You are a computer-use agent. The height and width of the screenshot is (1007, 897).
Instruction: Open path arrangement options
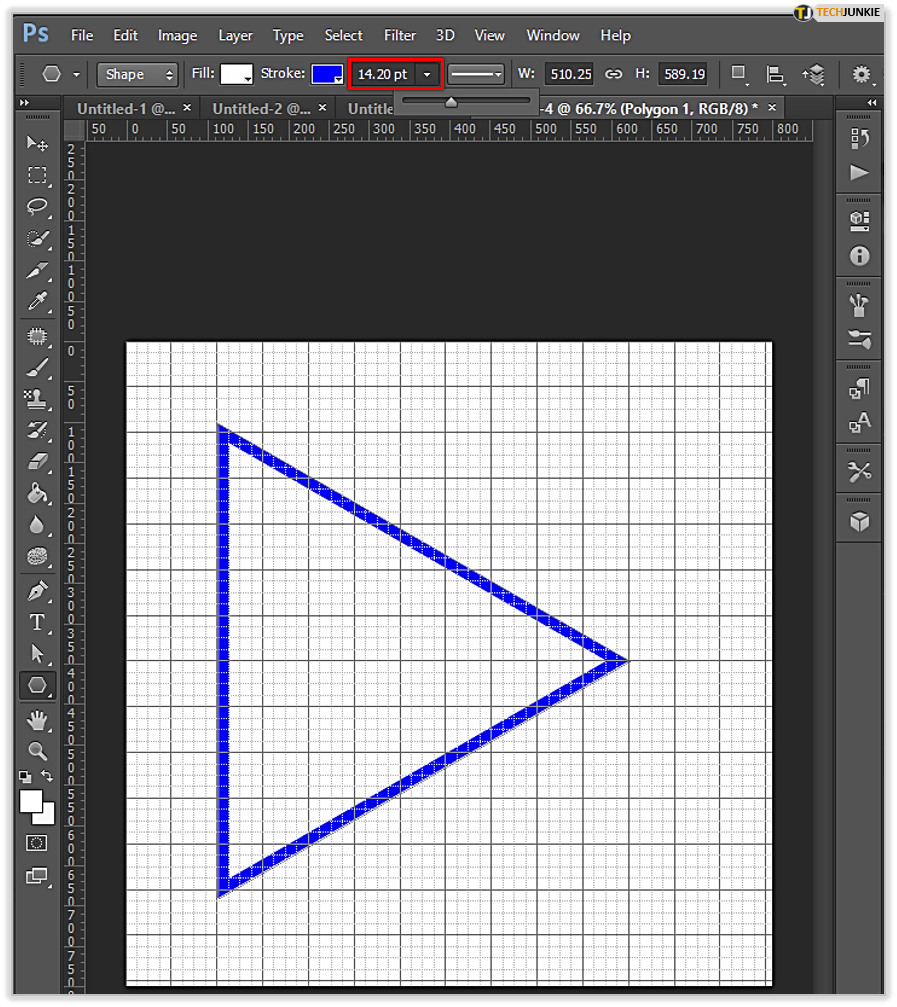(813, 74)
